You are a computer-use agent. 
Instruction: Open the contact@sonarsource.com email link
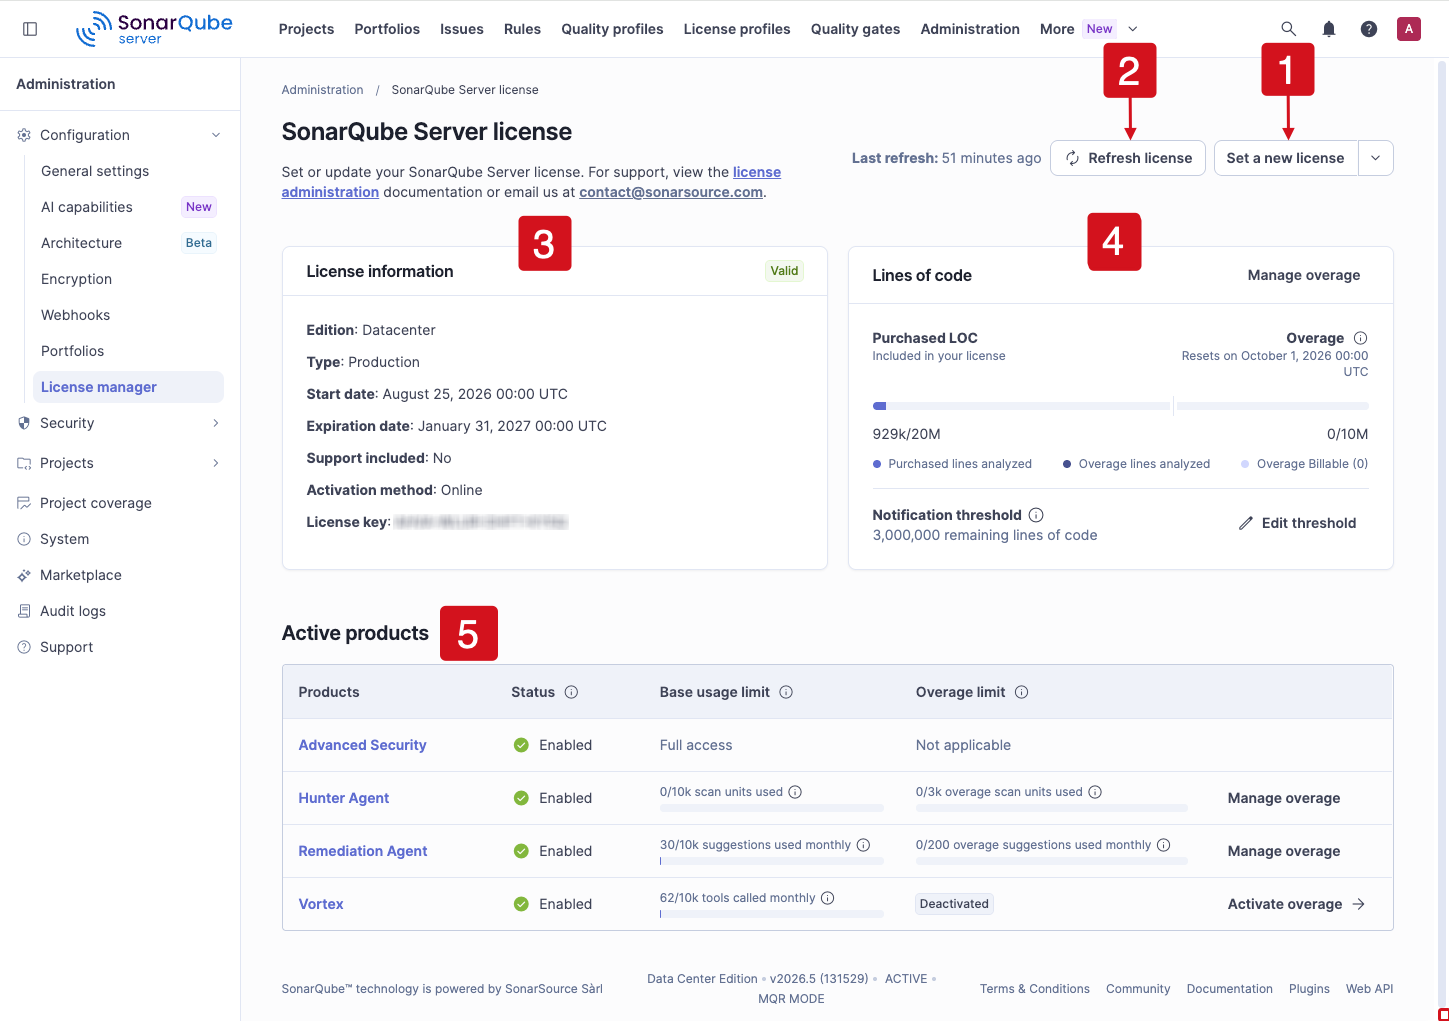point(671,192)
